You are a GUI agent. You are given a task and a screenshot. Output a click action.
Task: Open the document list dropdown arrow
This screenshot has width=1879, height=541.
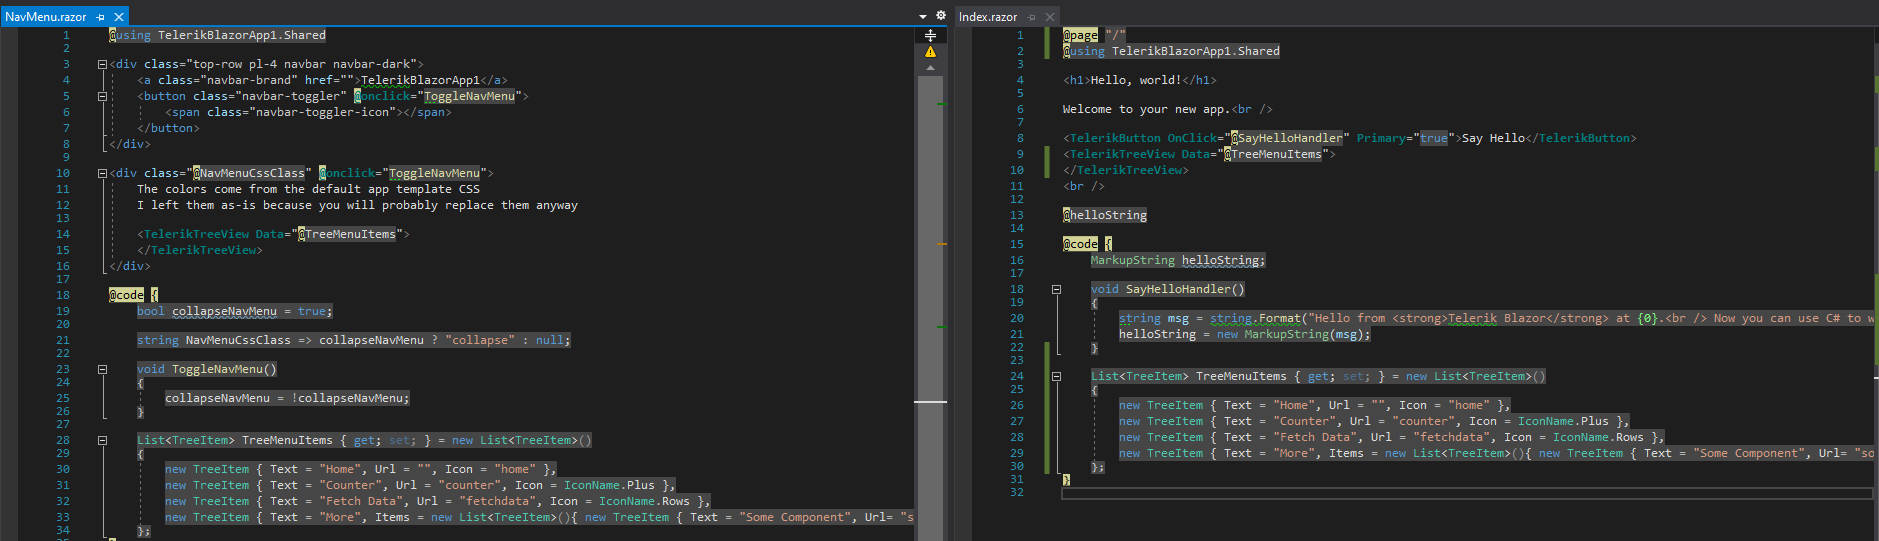click(922, 16)
